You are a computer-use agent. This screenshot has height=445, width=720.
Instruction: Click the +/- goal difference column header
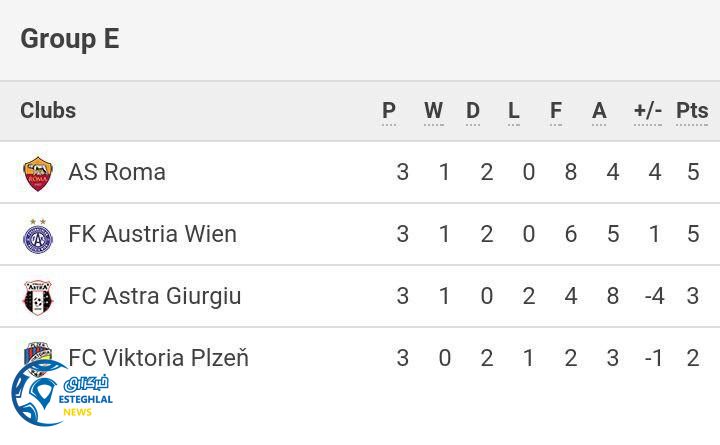[648, 111]
